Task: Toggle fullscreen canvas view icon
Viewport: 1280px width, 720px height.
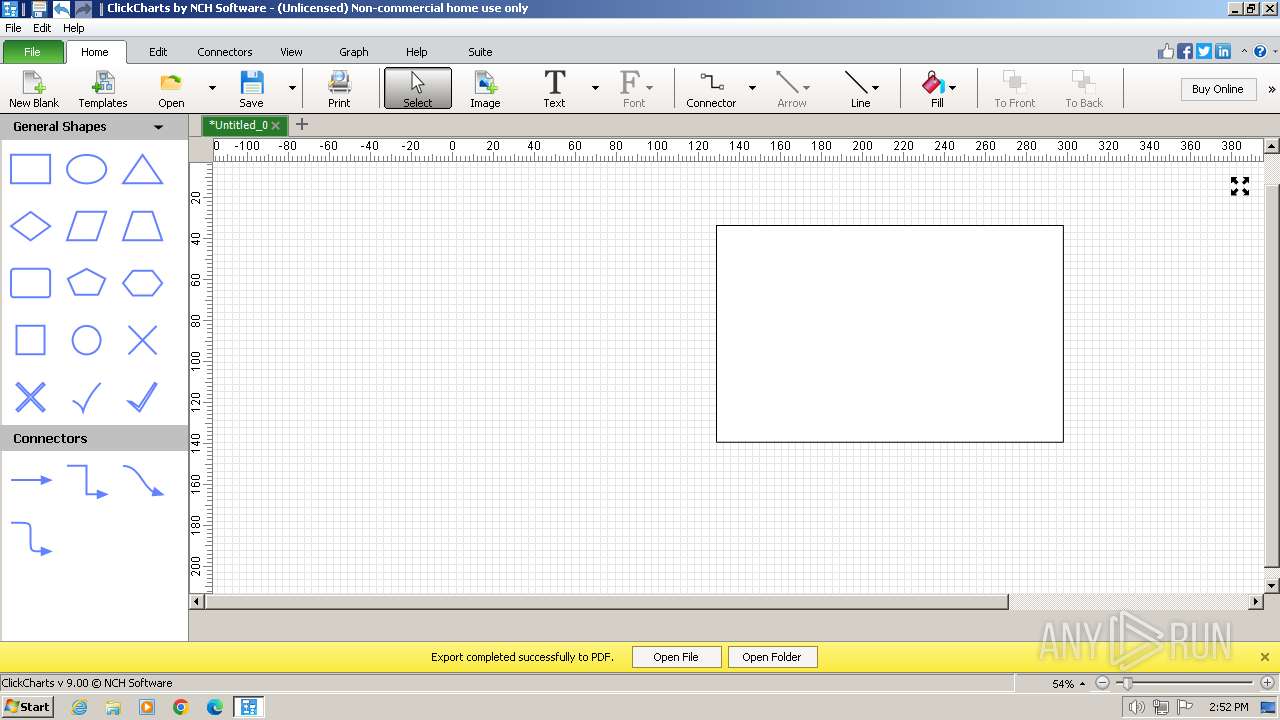Action: (1240, 186)
